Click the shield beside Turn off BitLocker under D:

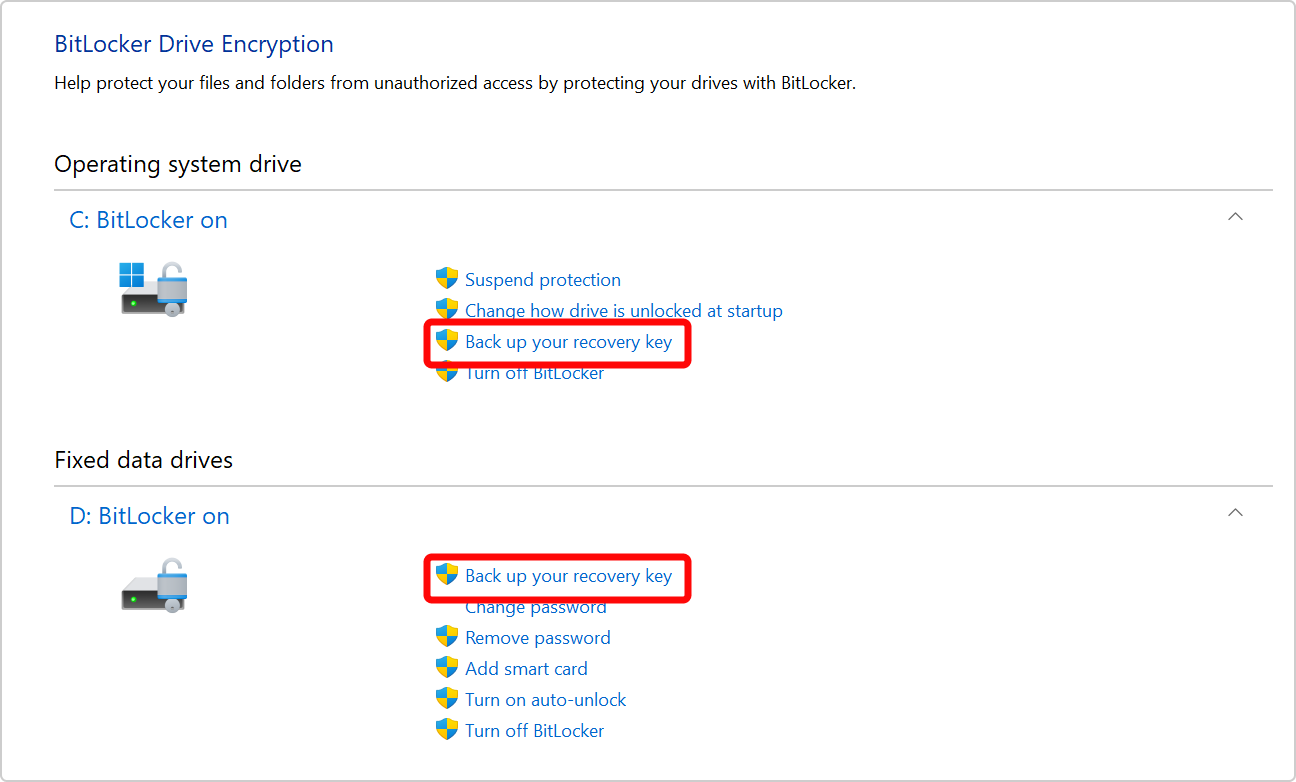[447, 730]
